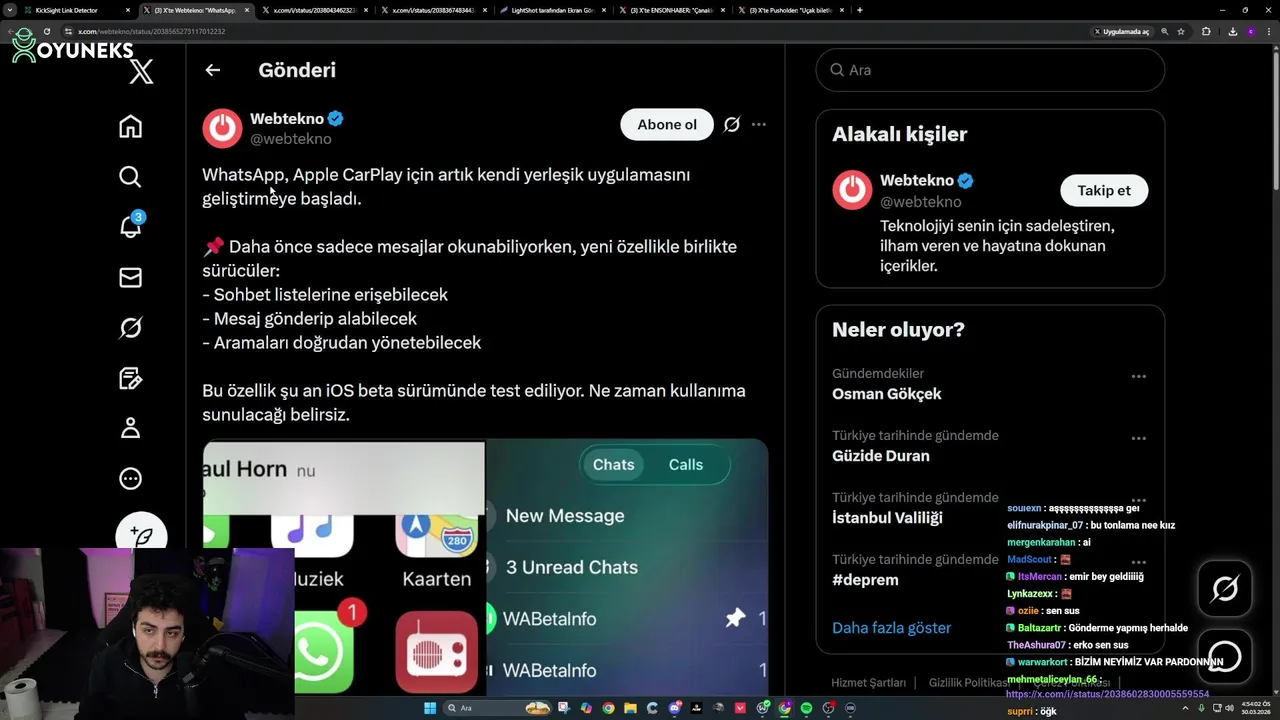Open Grok icon in left sidebar
The height and width of the screenshot is (720, 1280).
[130, 328]
